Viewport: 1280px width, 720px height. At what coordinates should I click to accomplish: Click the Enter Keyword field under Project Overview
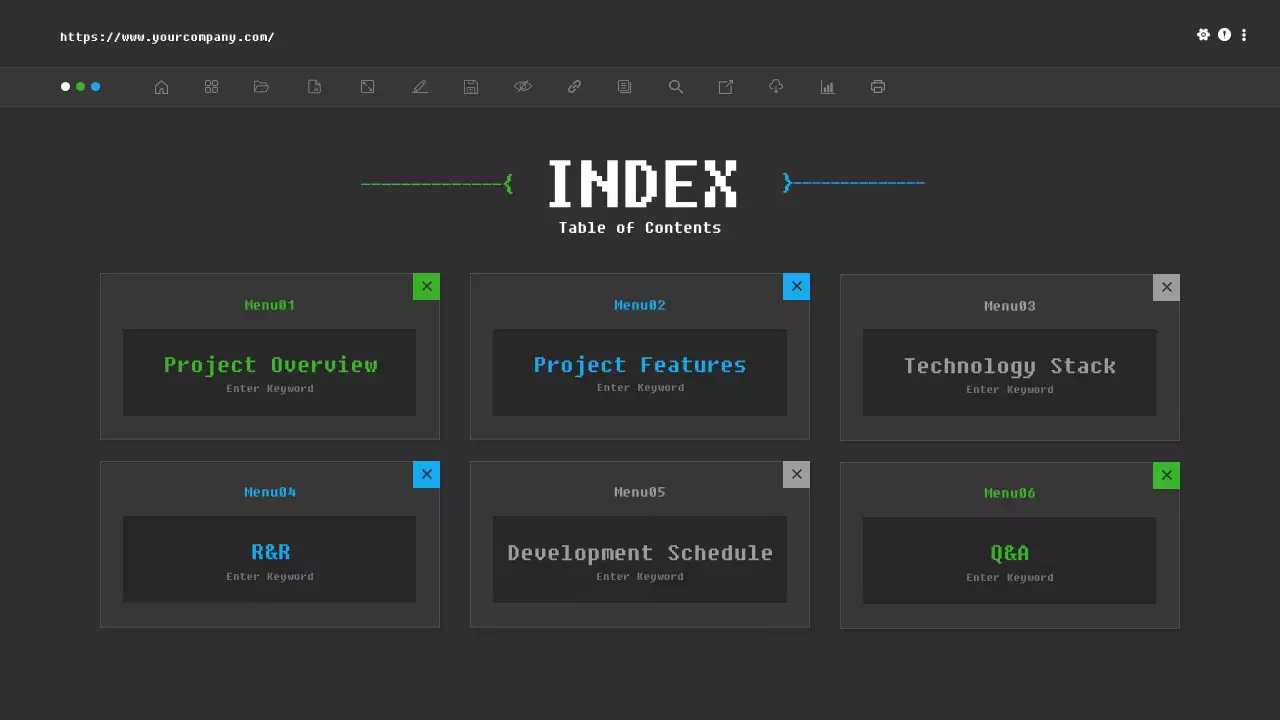(x=269, y=388)
